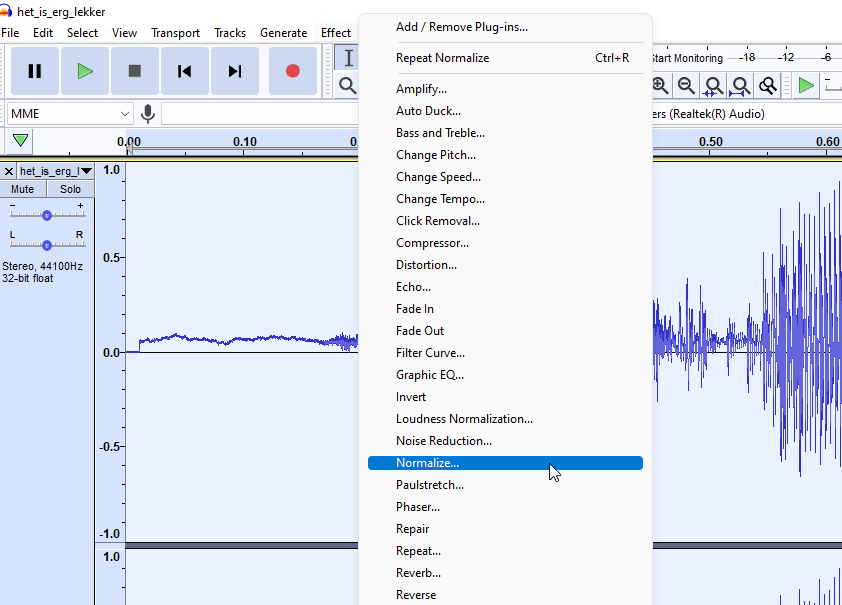Select the highlighted Normalize effect
This screenshot has width=842, height=605.
point(505,463)
